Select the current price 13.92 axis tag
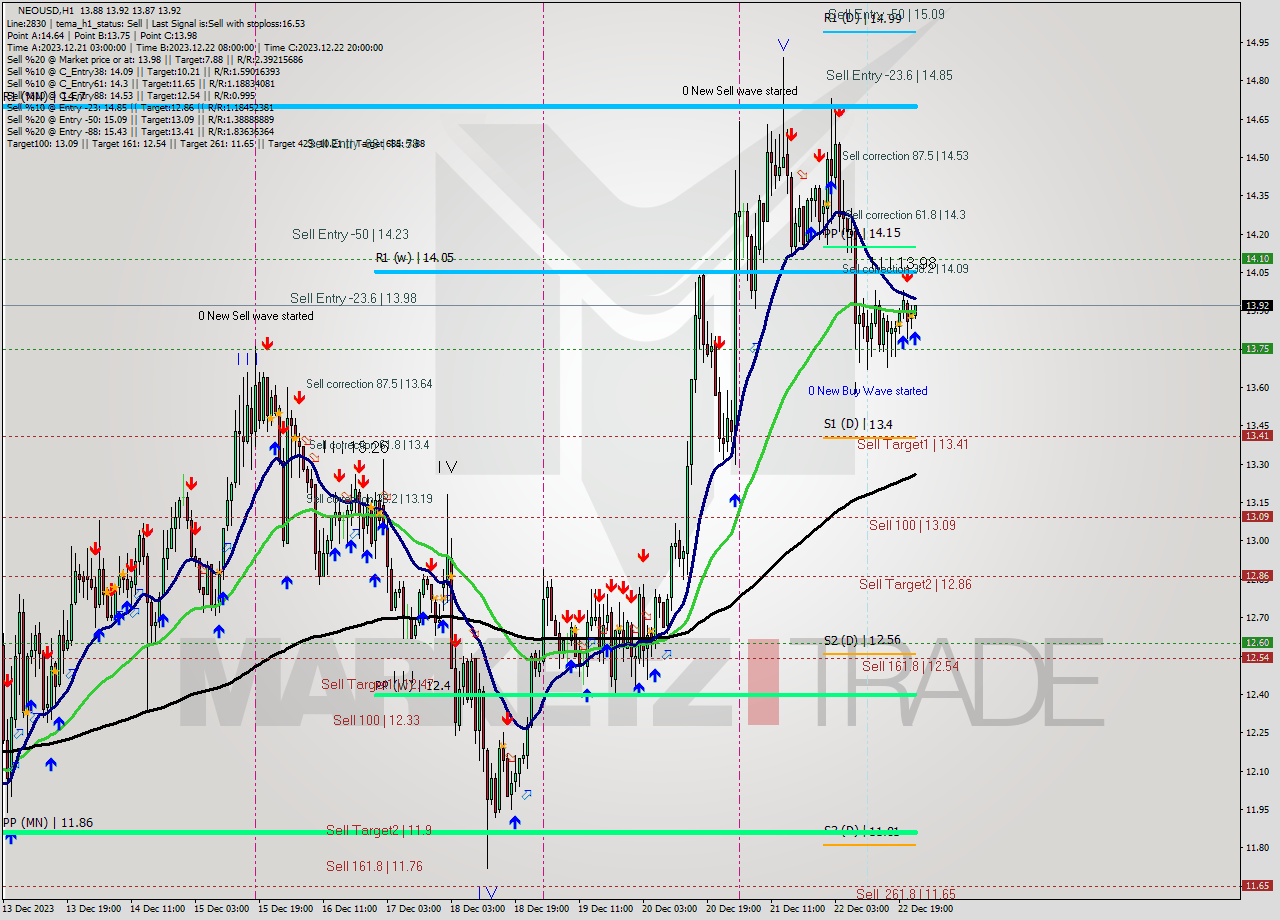Viewport: 1280px width, 920px height. (x=1256, y=305)
